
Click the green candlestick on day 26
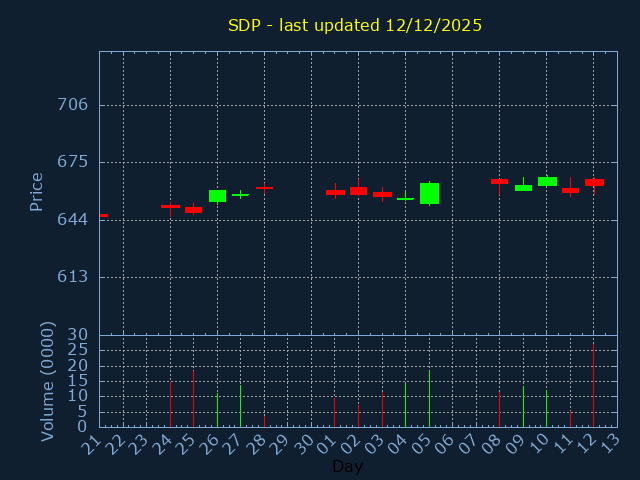click(217, 196)
